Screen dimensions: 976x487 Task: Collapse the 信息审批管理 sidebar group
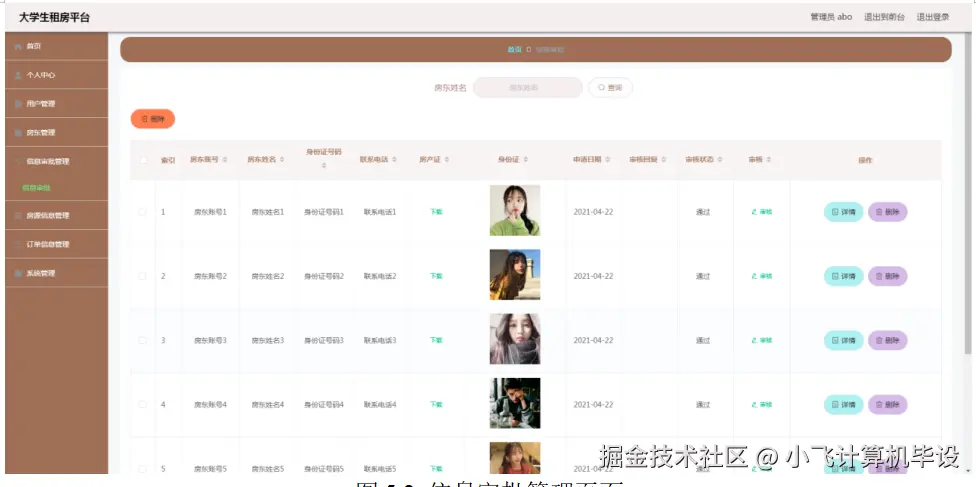(57, 161)
